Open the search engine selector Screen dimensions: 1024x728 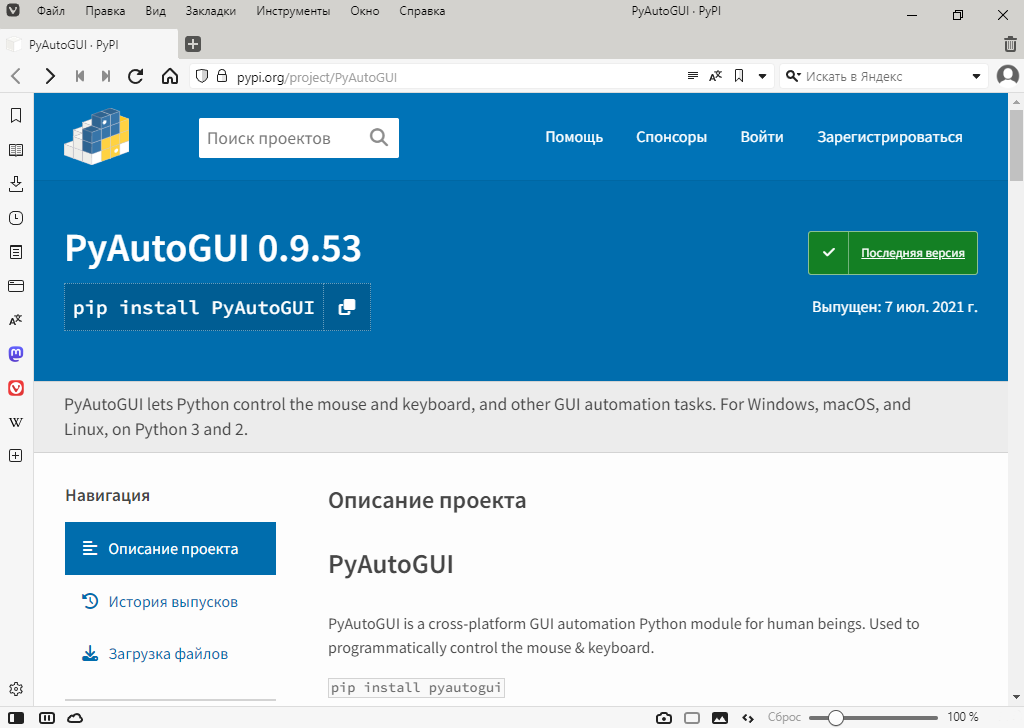794,76
